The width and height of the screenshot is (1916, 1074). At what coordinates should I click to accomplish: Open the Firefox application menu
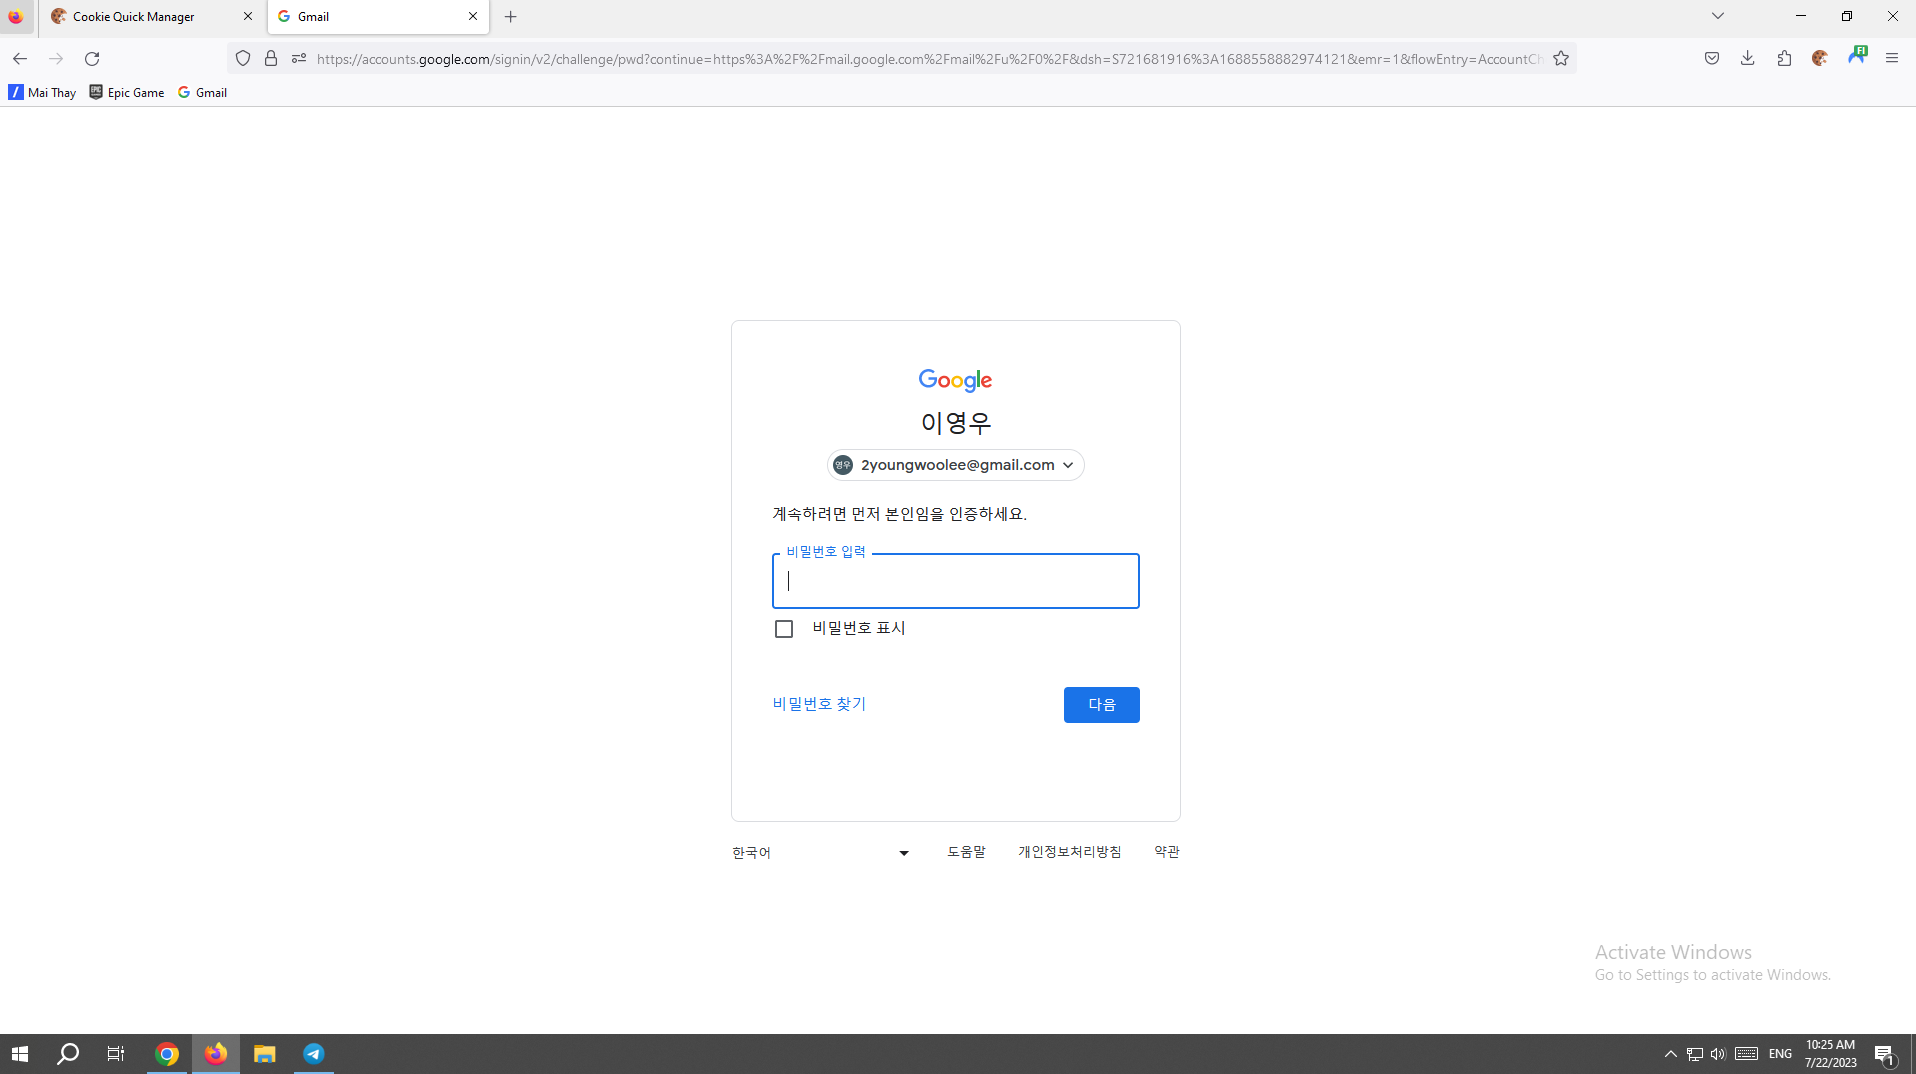(x=1892, y=58)
